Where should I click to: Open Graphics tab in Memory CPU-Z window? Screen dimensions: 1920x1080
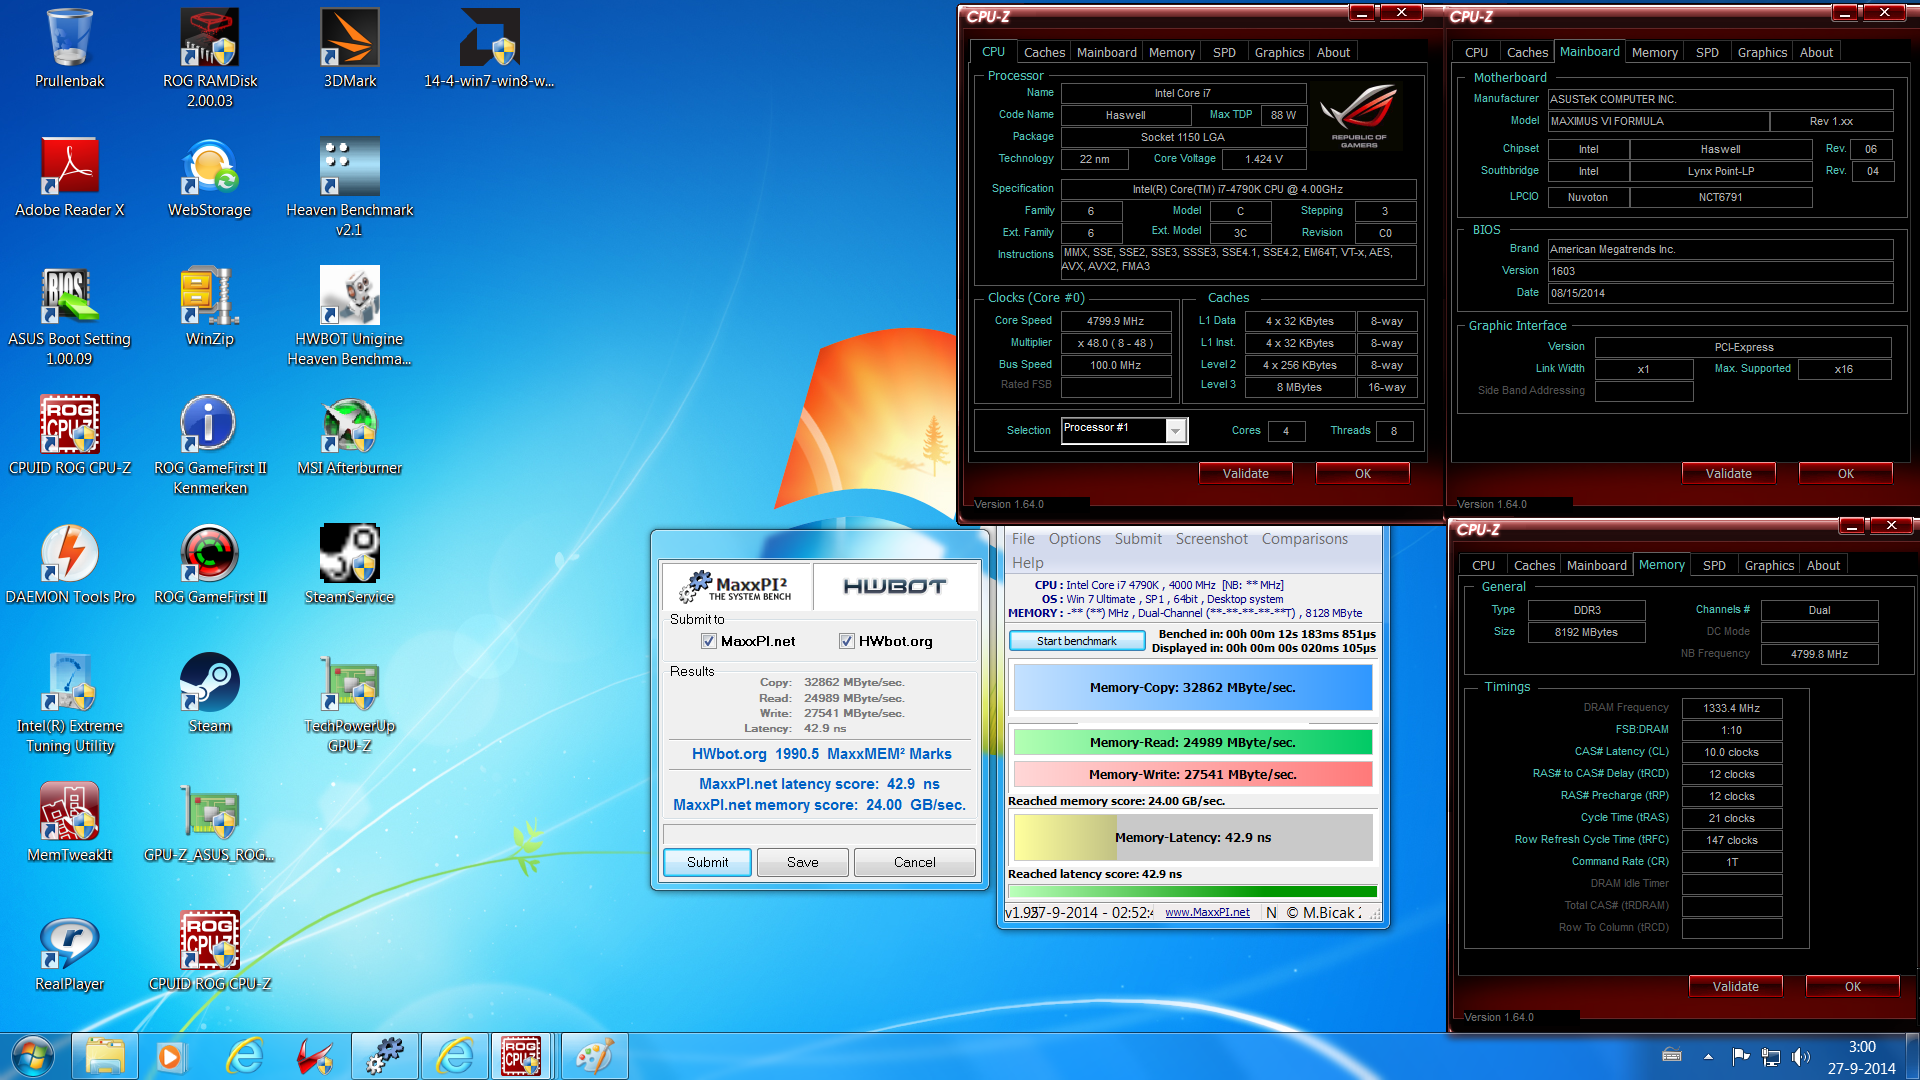[x=1769, y=565]
